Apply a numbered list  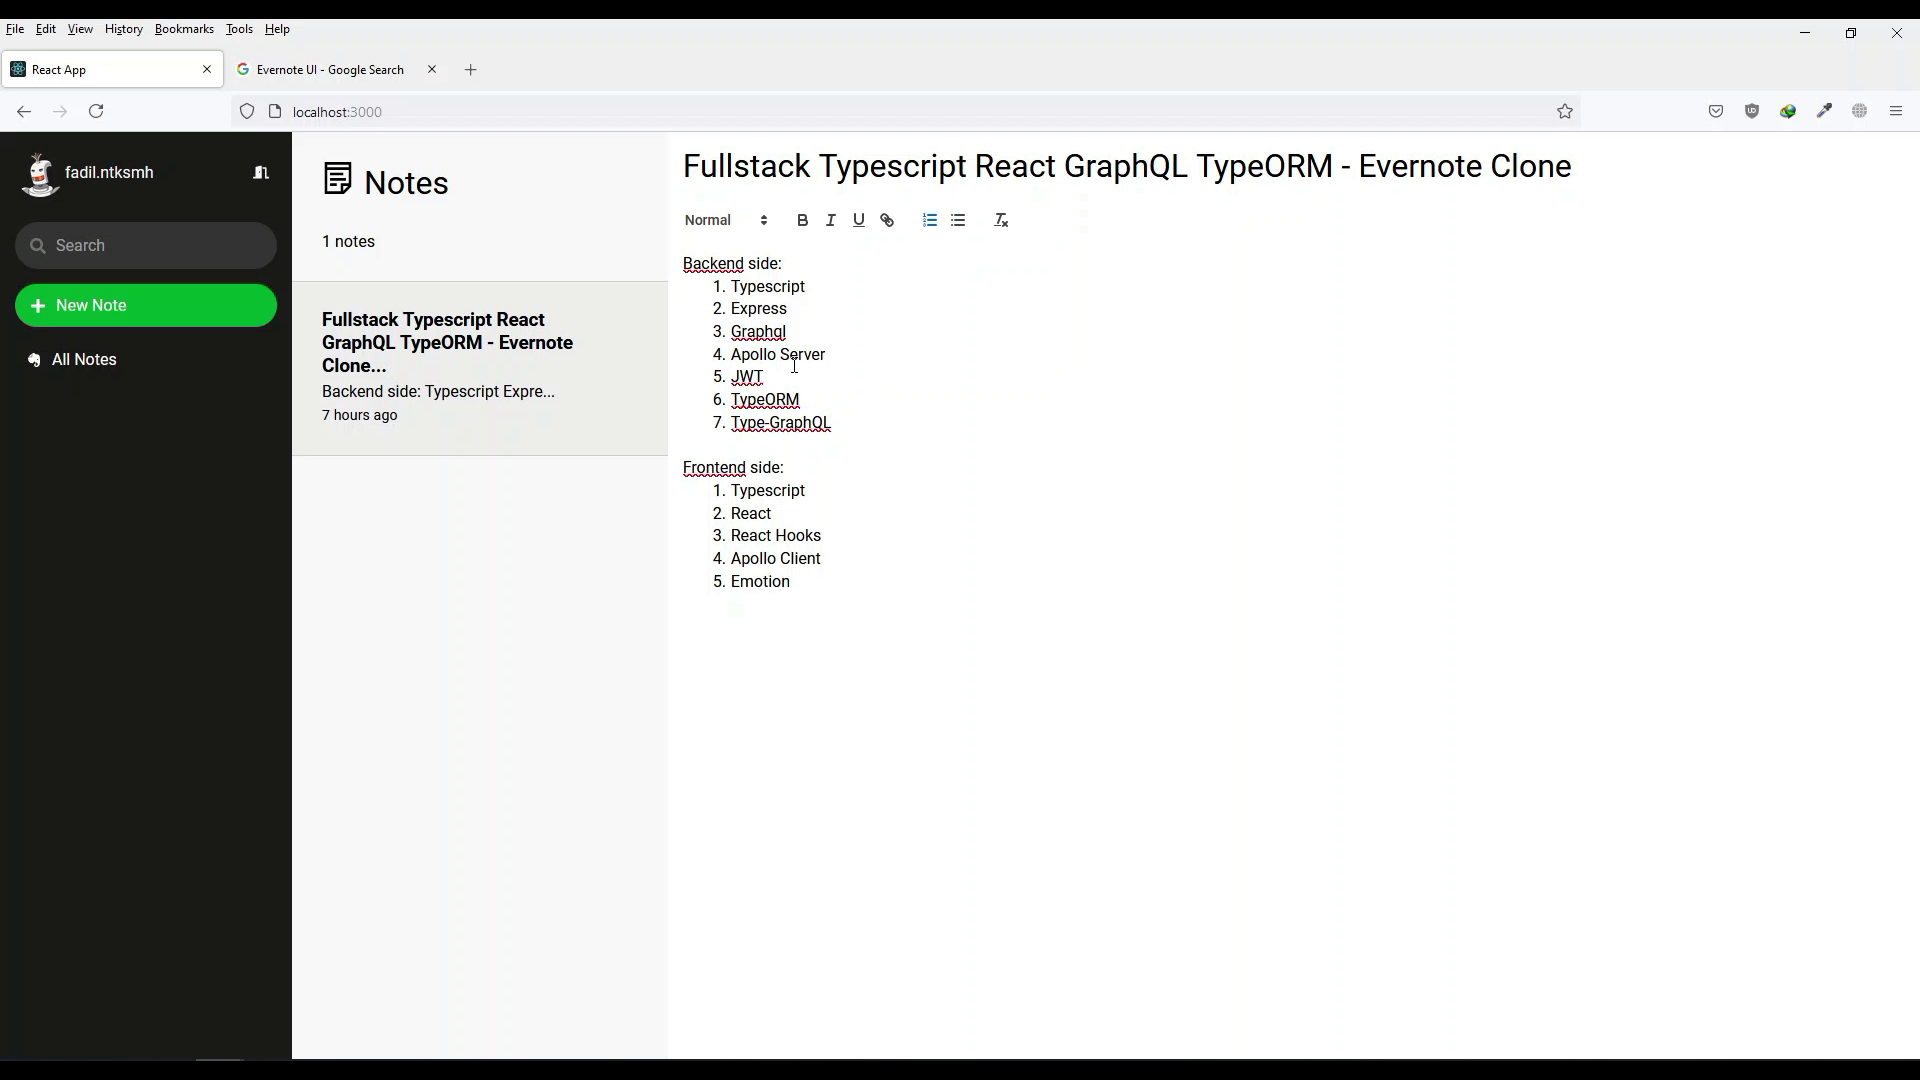point(930,220)
